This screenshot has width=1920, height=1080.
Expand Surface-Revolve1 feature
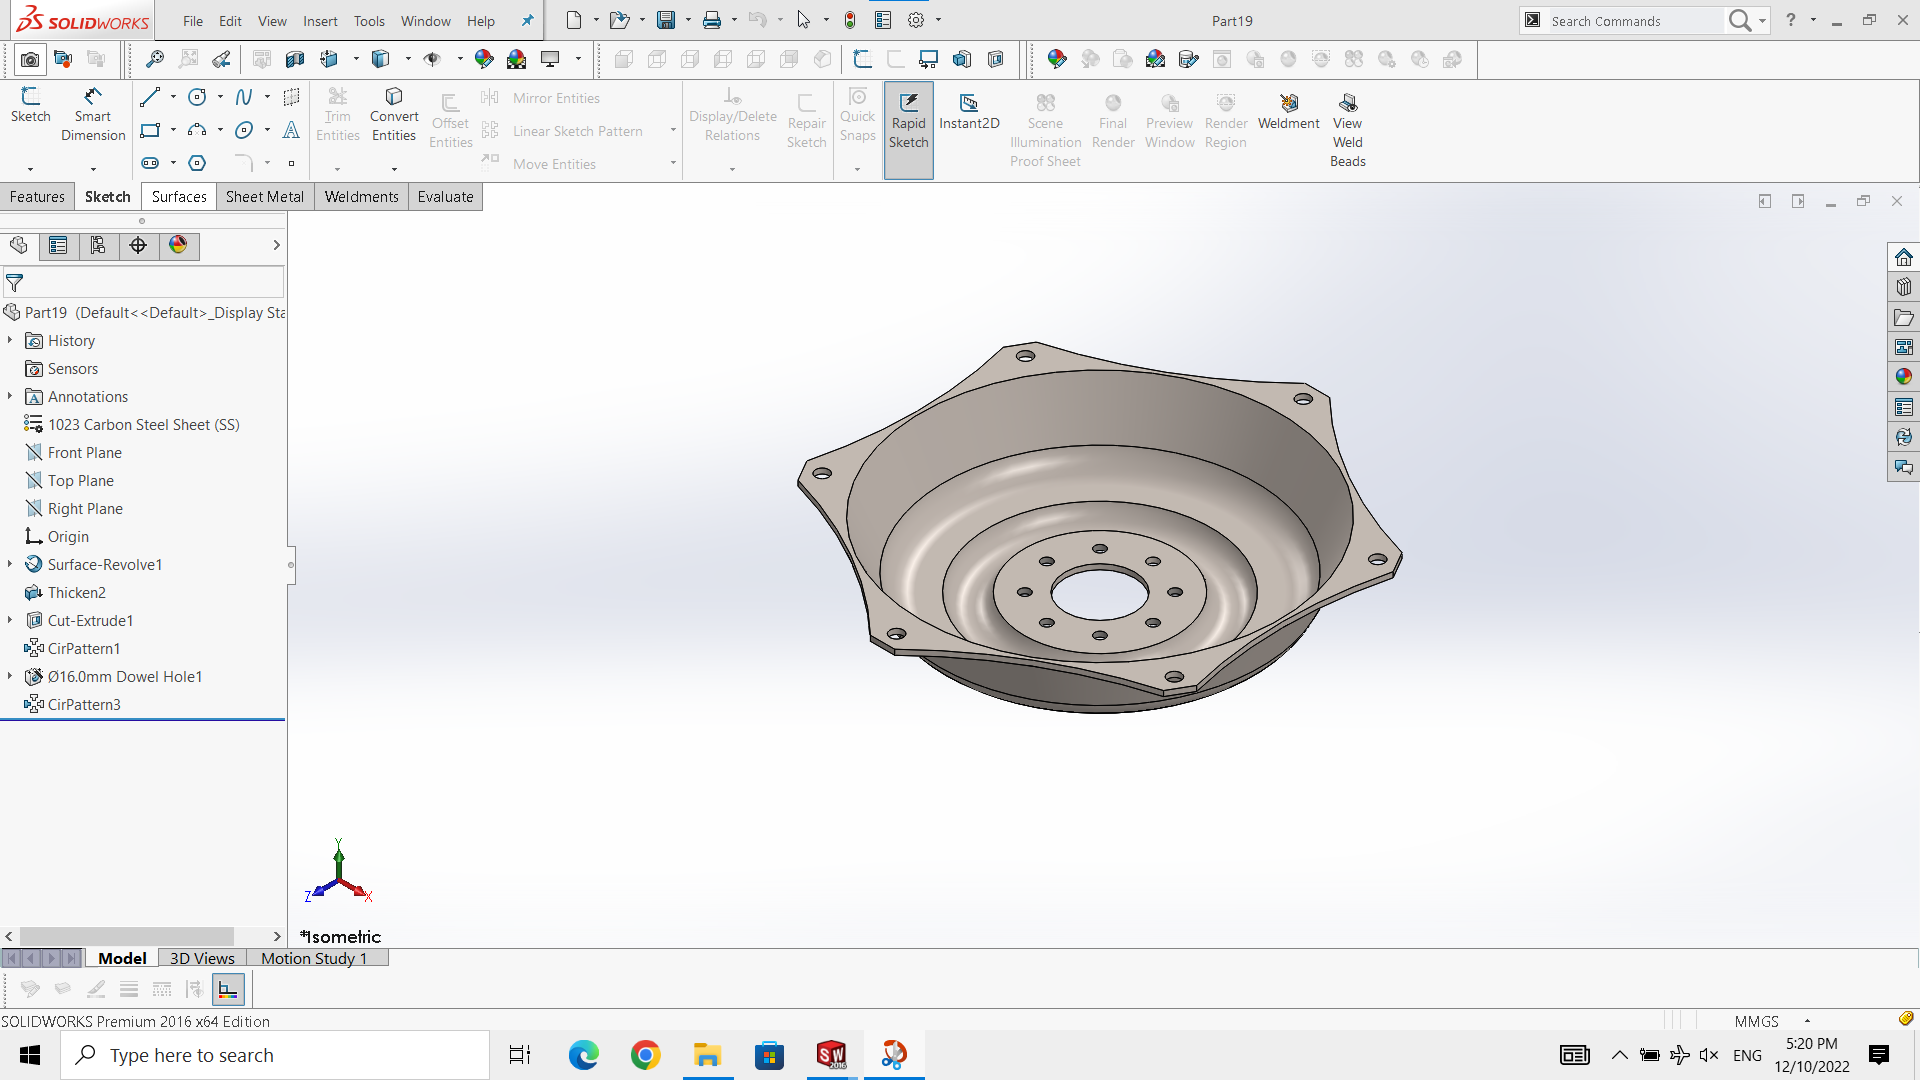tap(10, 565)
